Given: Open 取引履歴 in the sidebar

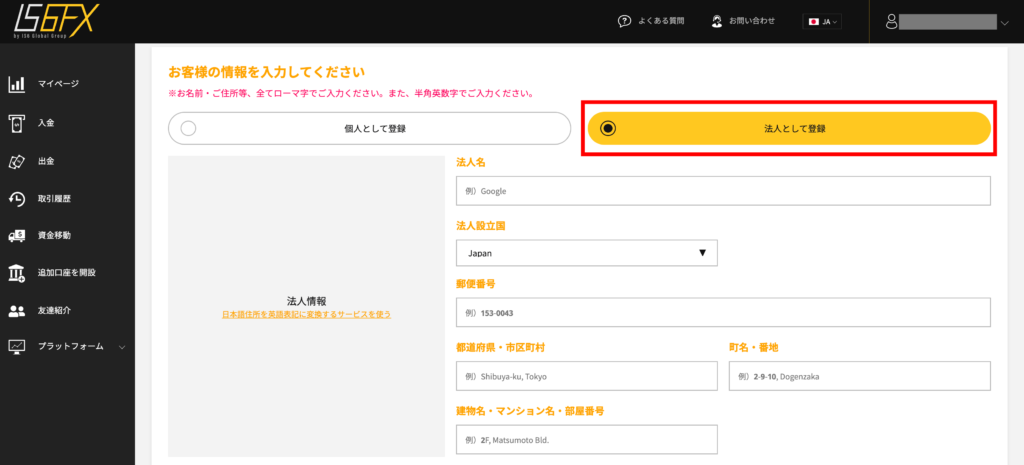Looking at the screenshot, I should pos(54,199).
